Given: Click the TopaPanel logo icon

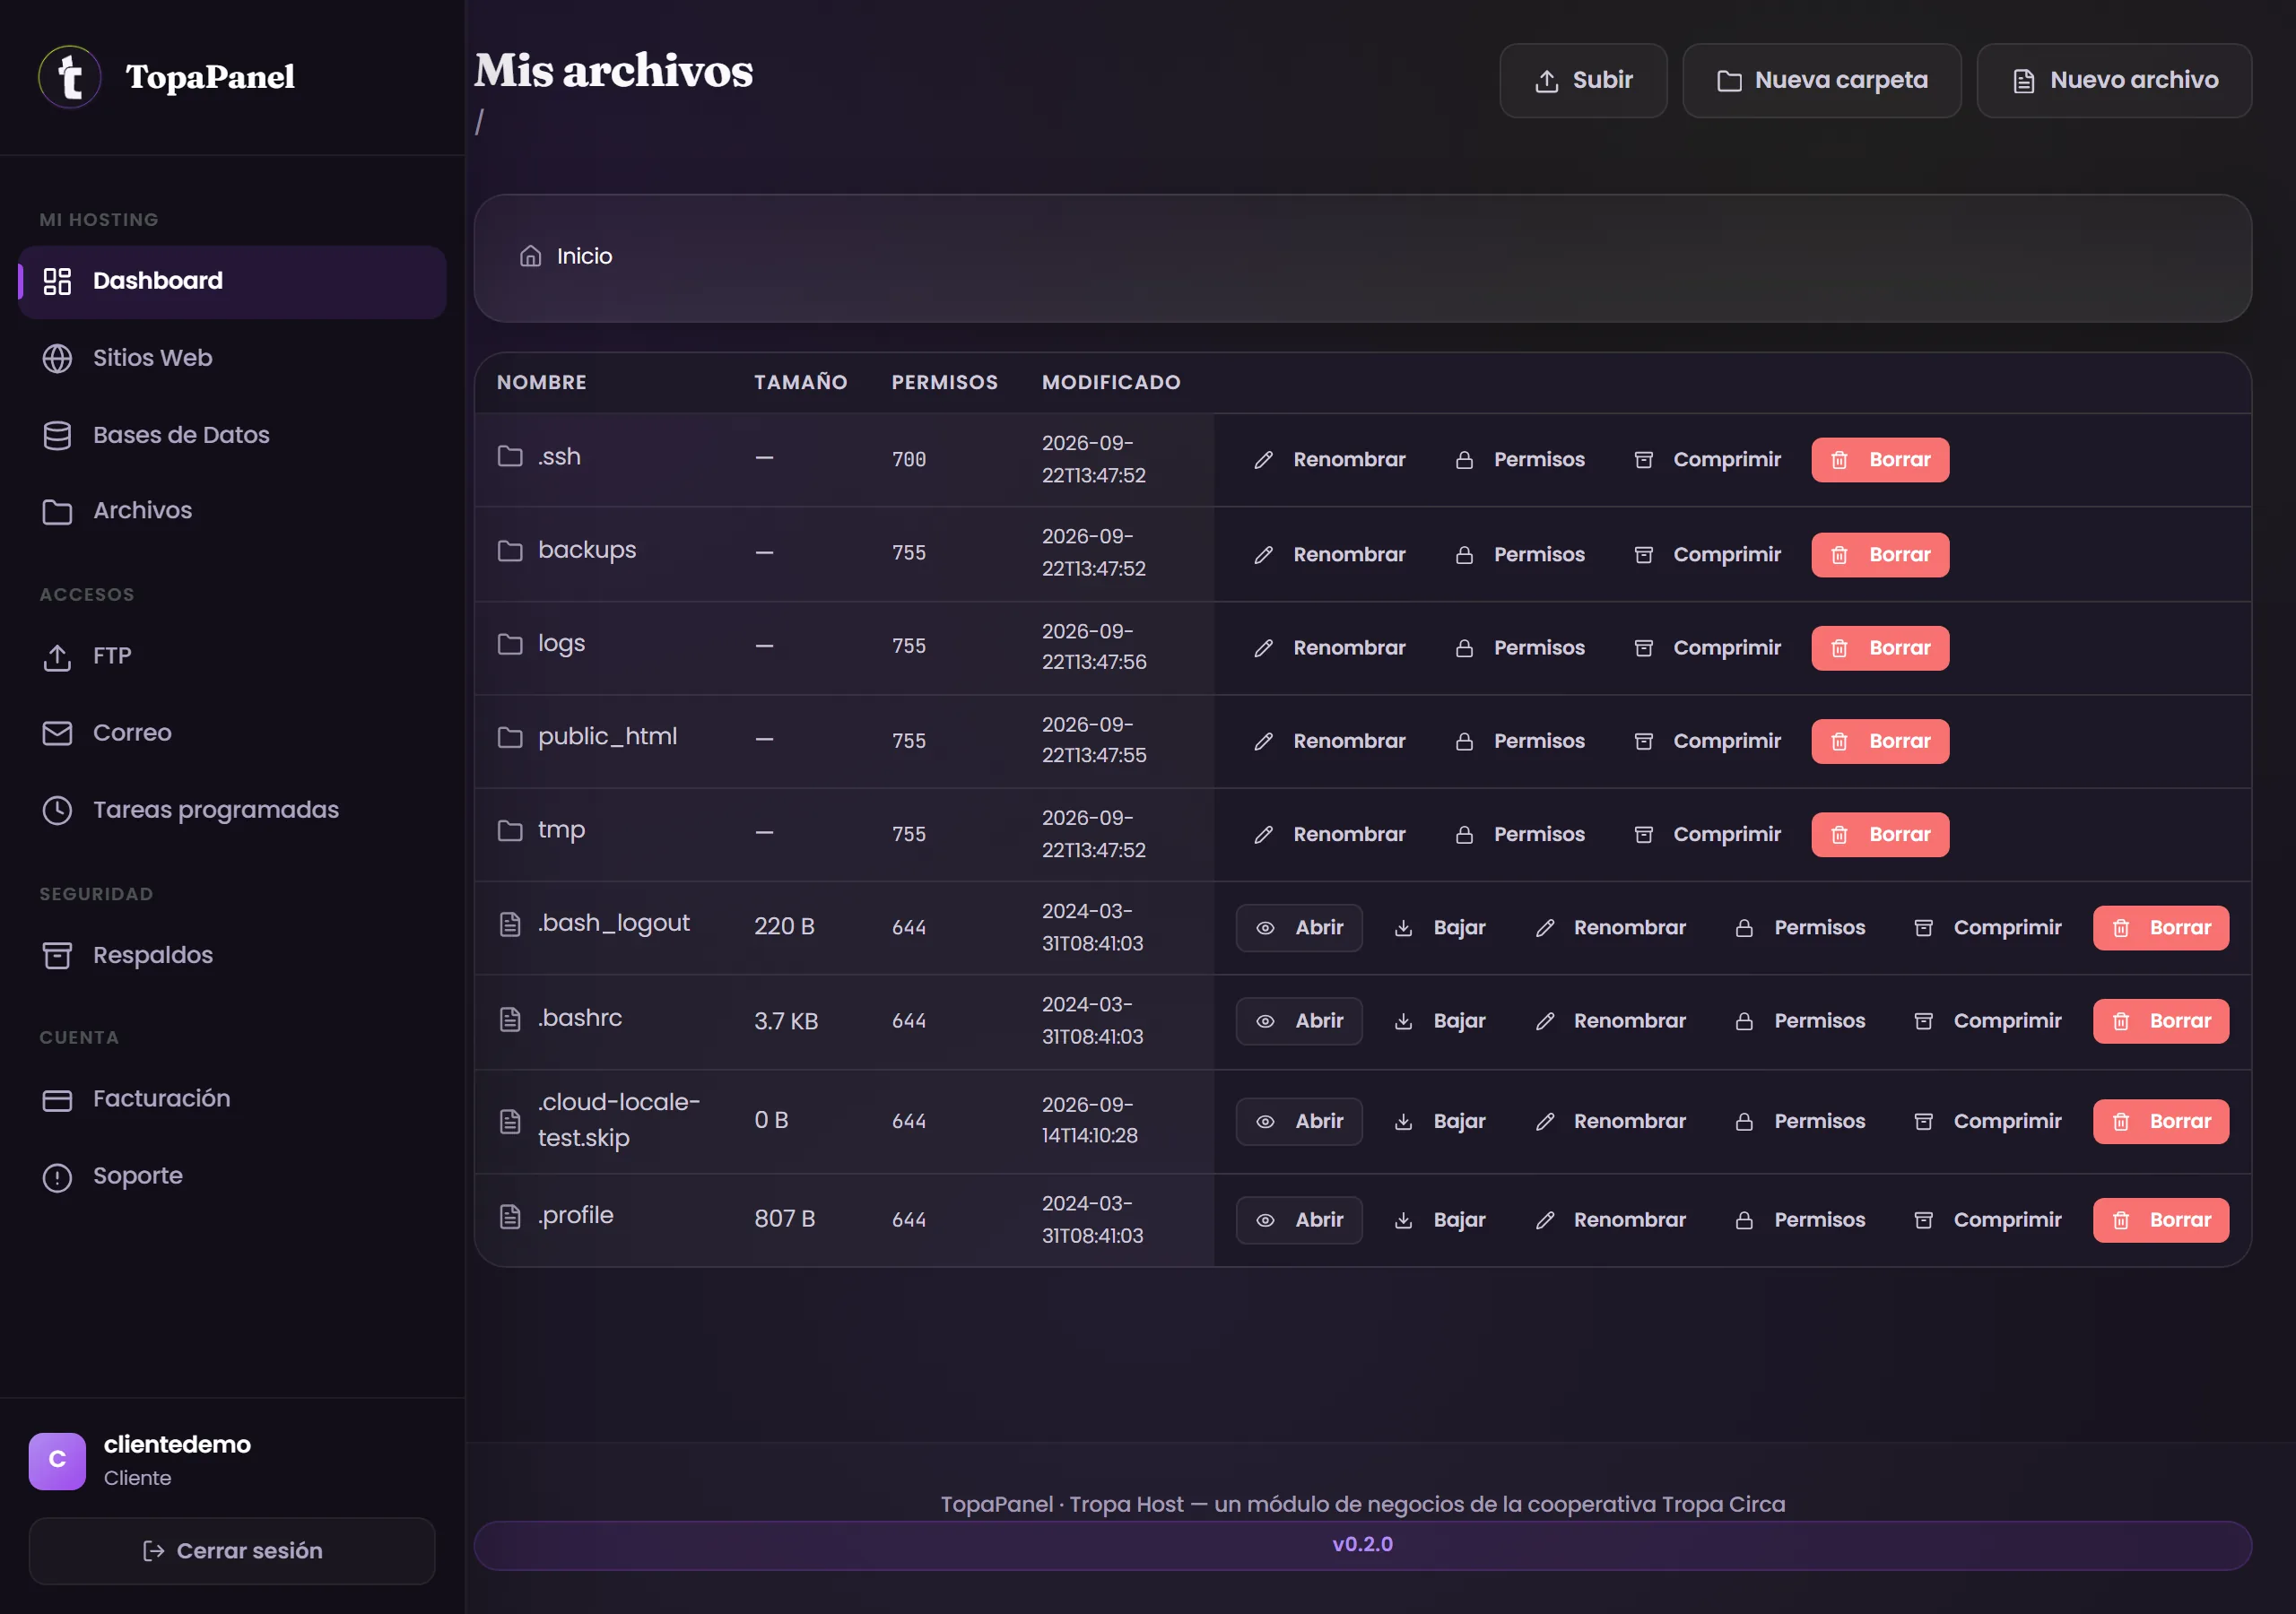Looking at the screenshot, I should tap(69, 77).
